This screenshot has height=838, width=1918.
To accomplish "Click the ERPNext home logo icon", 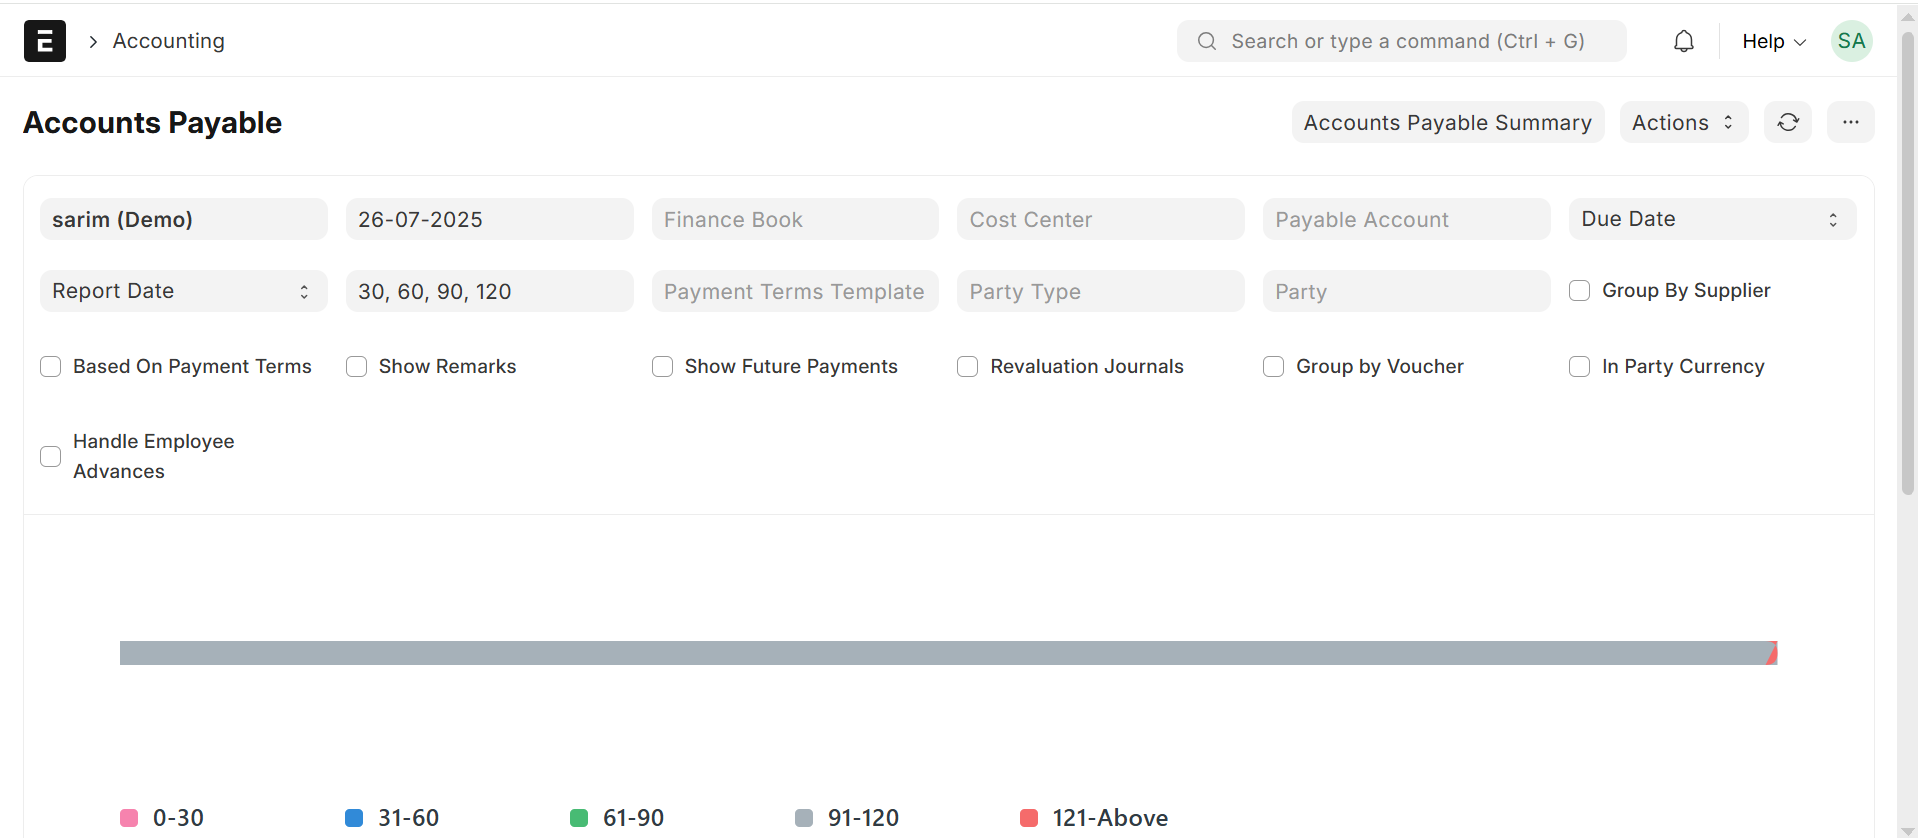I will tap(45, 41).
